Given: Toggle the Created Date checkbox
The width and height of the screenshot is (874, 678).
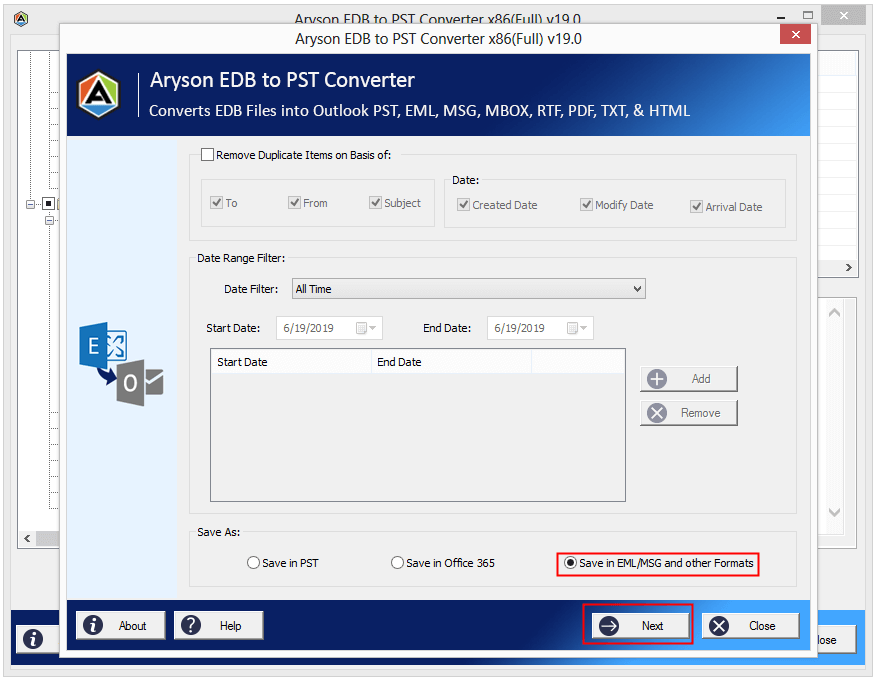Looking at the screenshot, I should pos(463,205).
